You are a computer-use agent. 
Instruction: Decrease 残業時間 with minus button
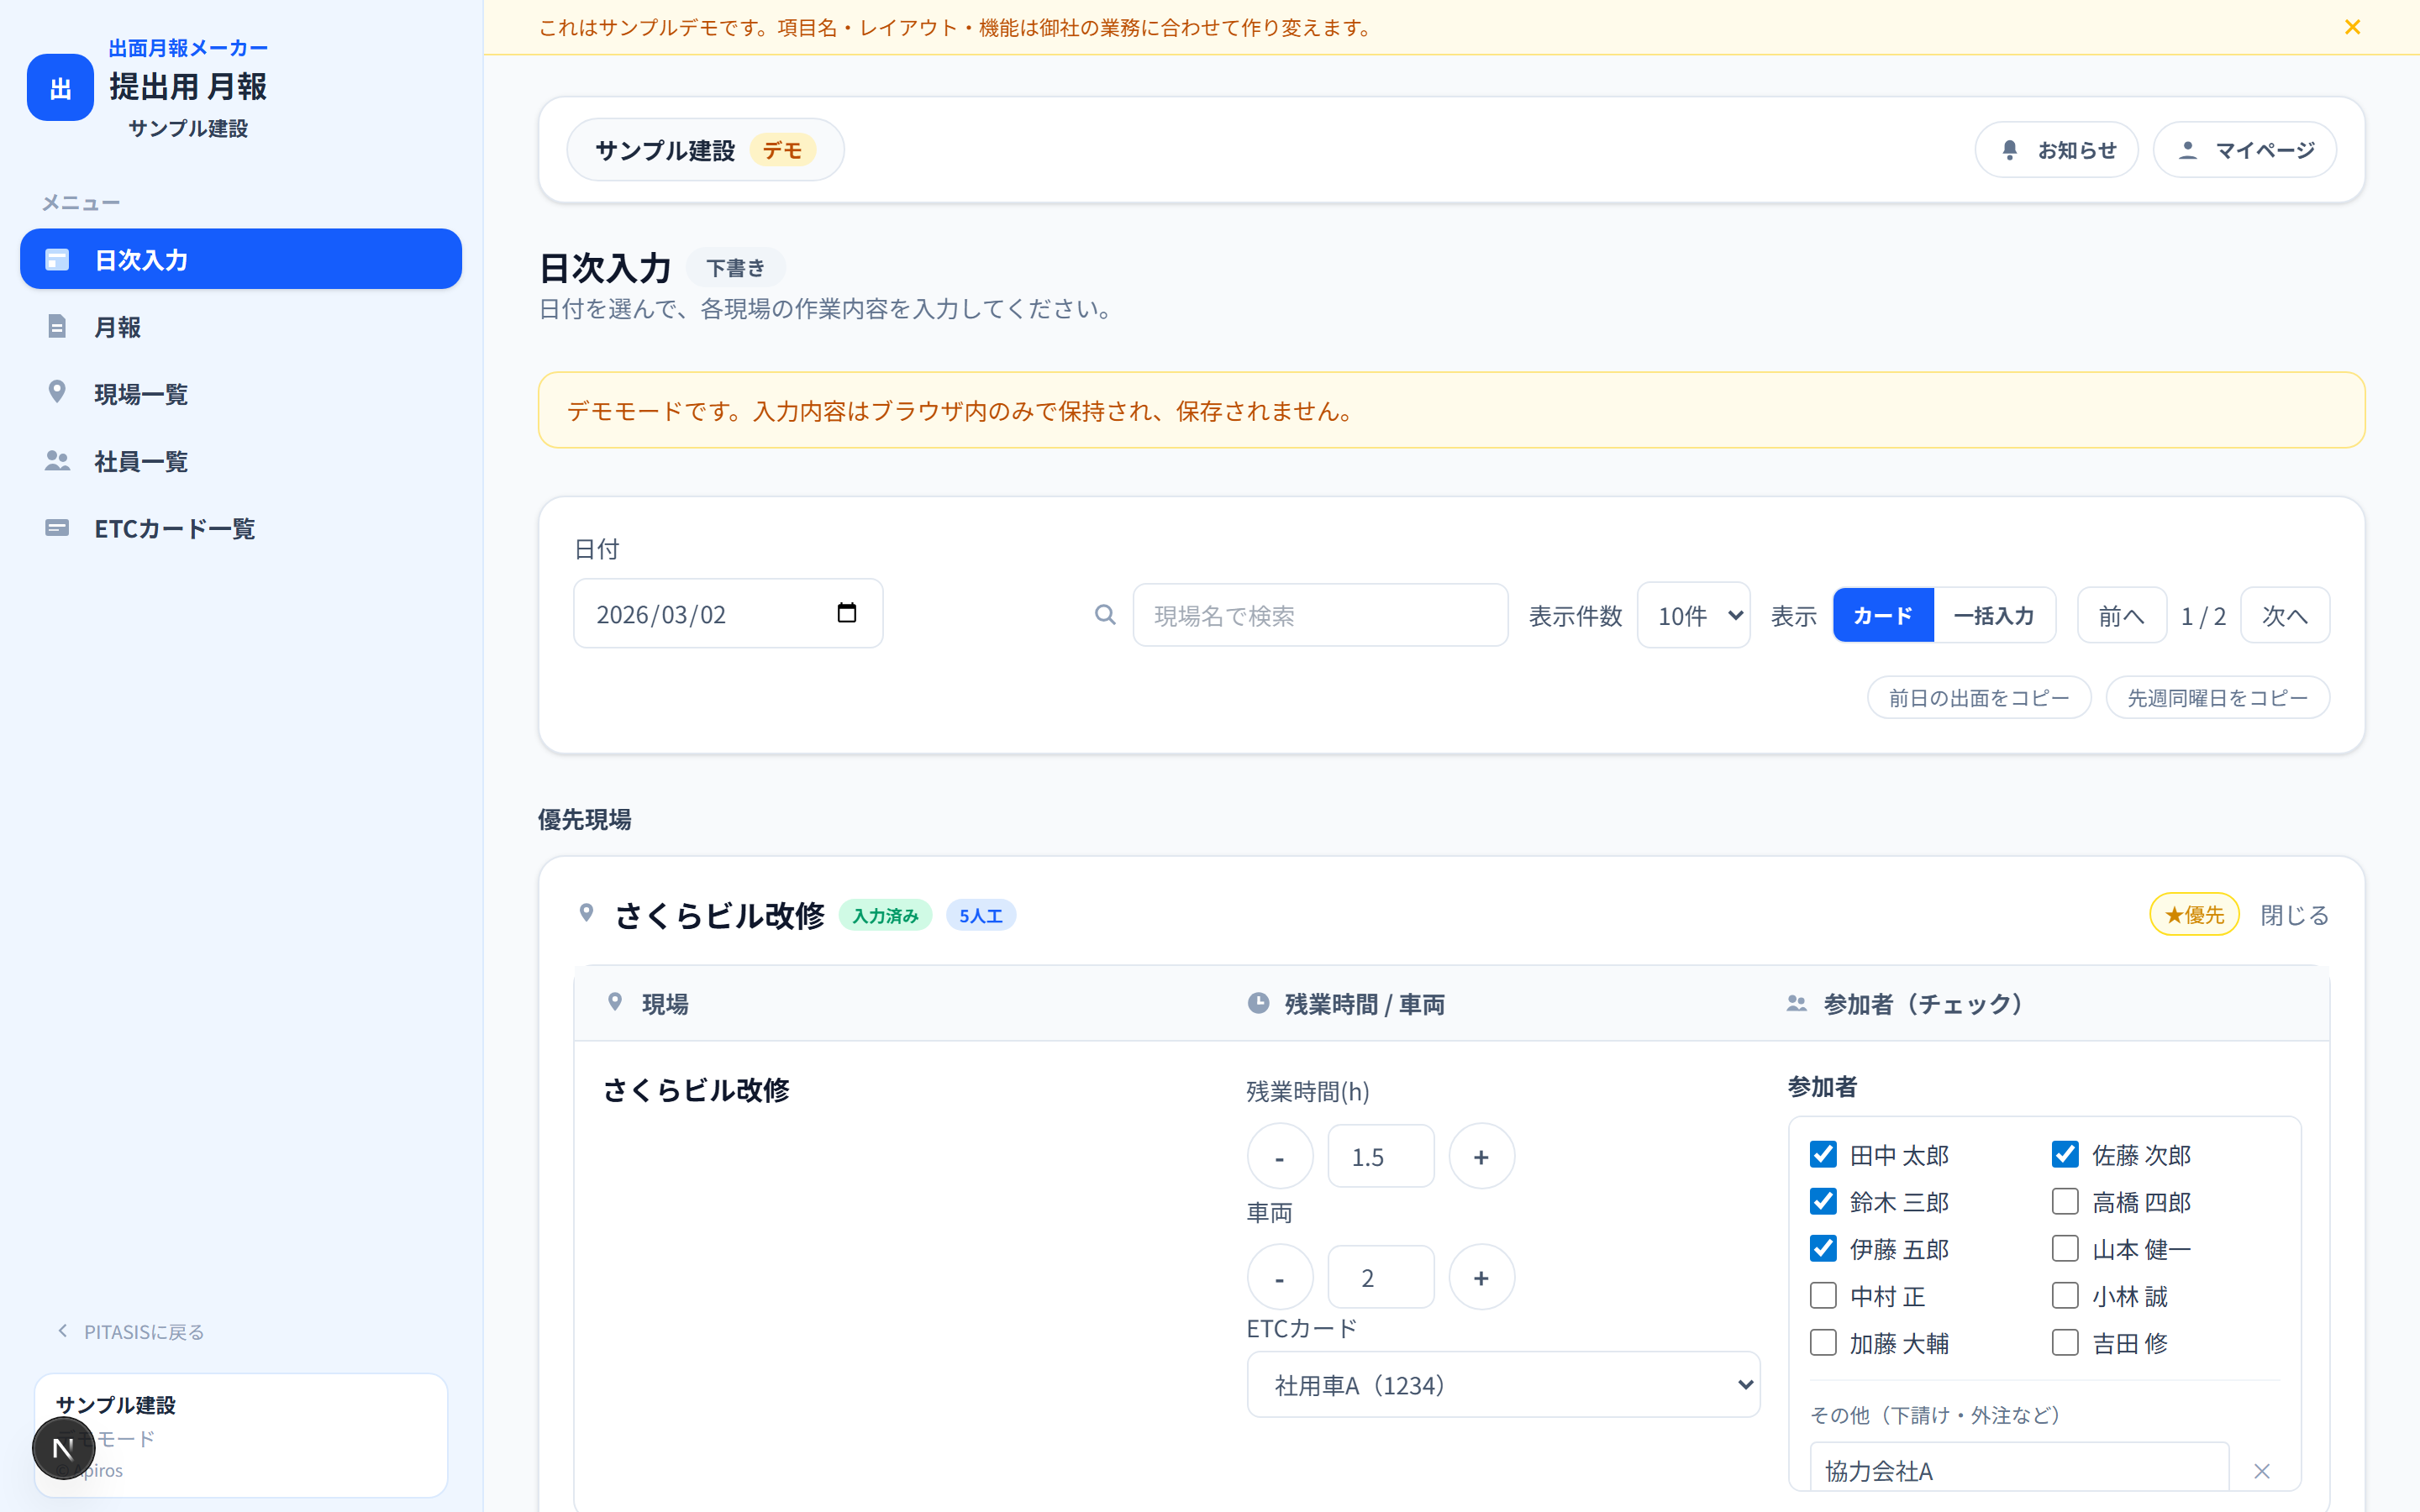[1279, 1156]
